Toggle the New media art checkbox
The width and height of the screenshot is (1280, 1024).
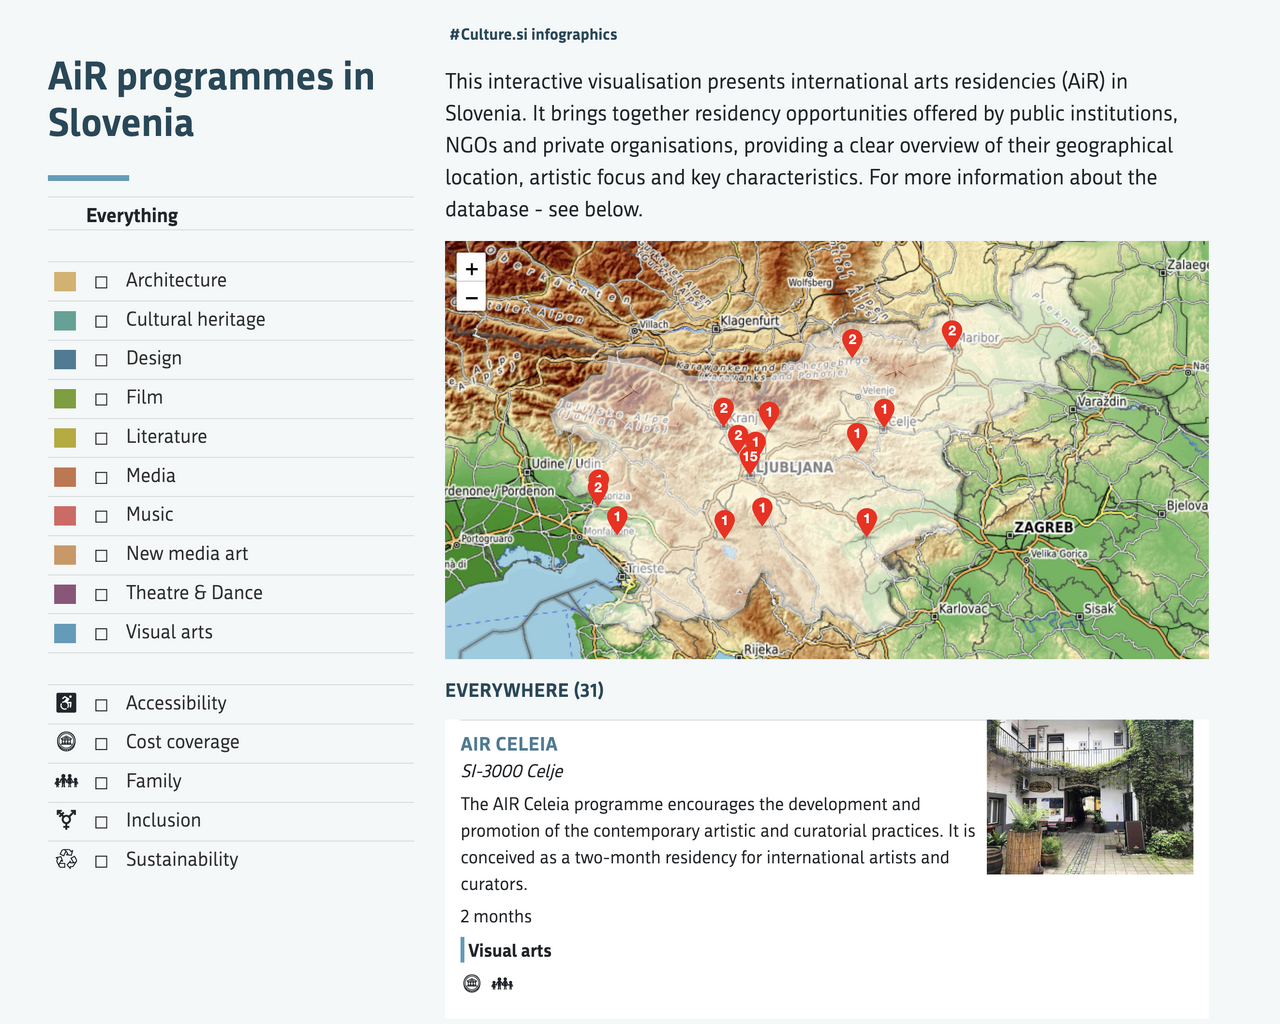[101, 555]
